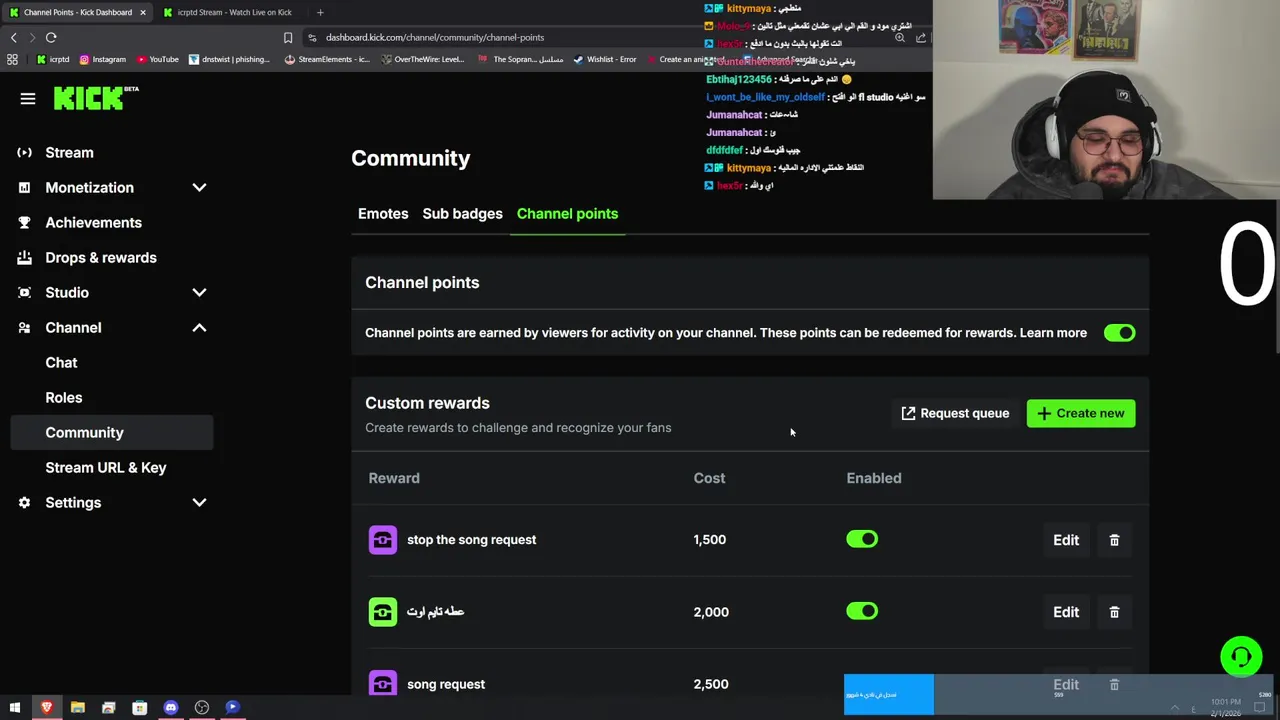1280x720 pixels.
Task: Open File Explorer from taskbar
Action: point(78,707)
